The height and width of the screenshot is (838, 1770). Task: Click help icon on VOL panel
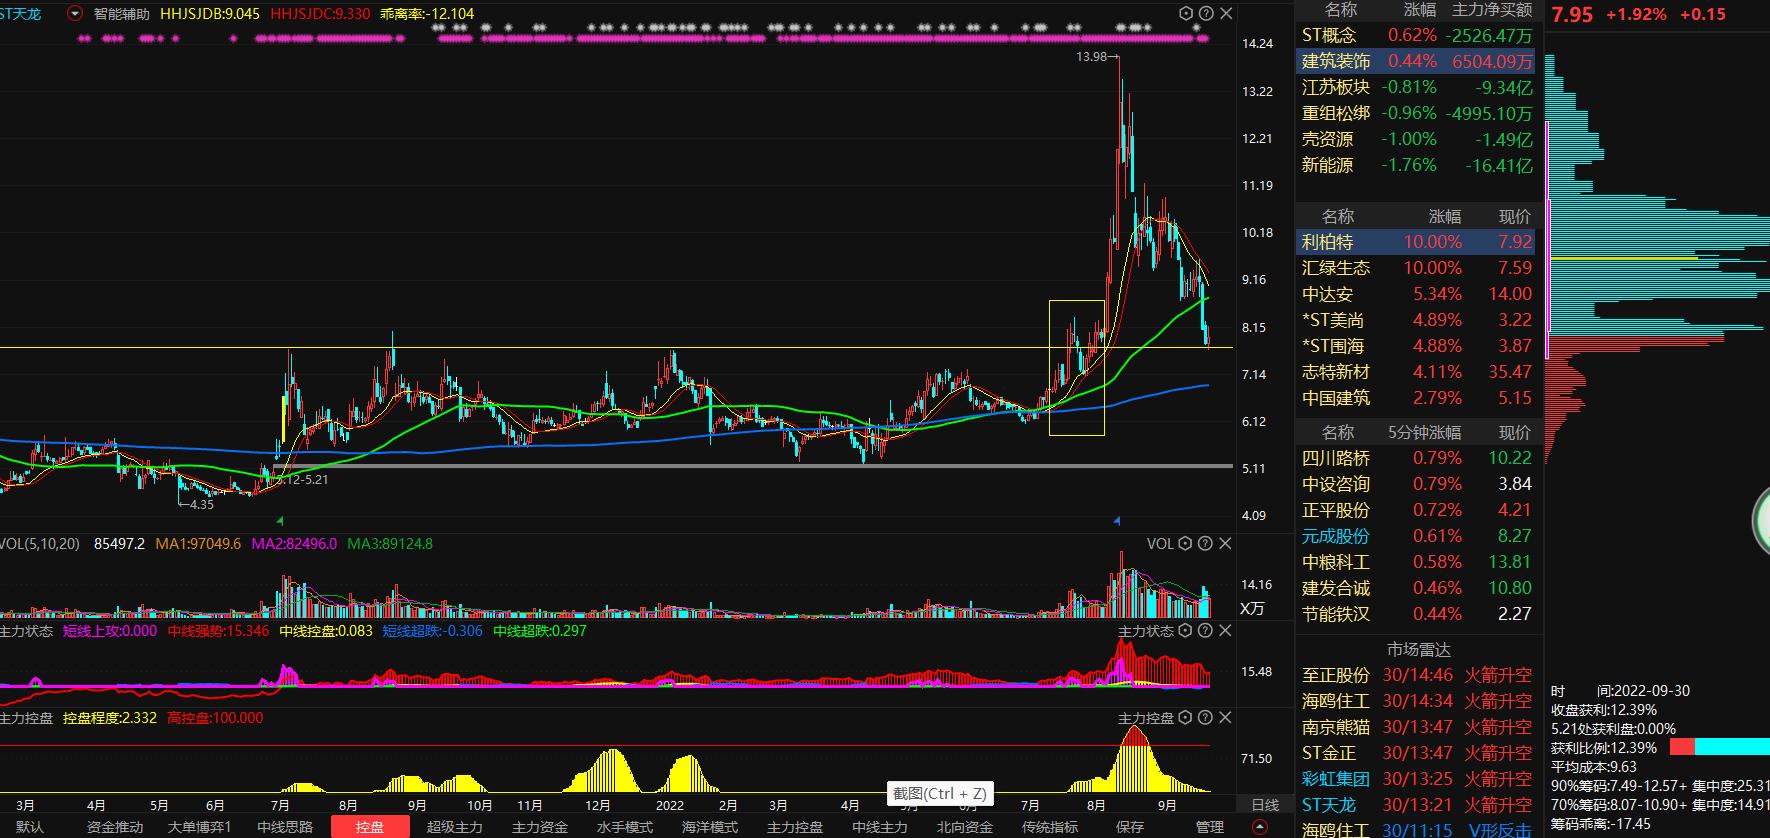[1205, 544]
